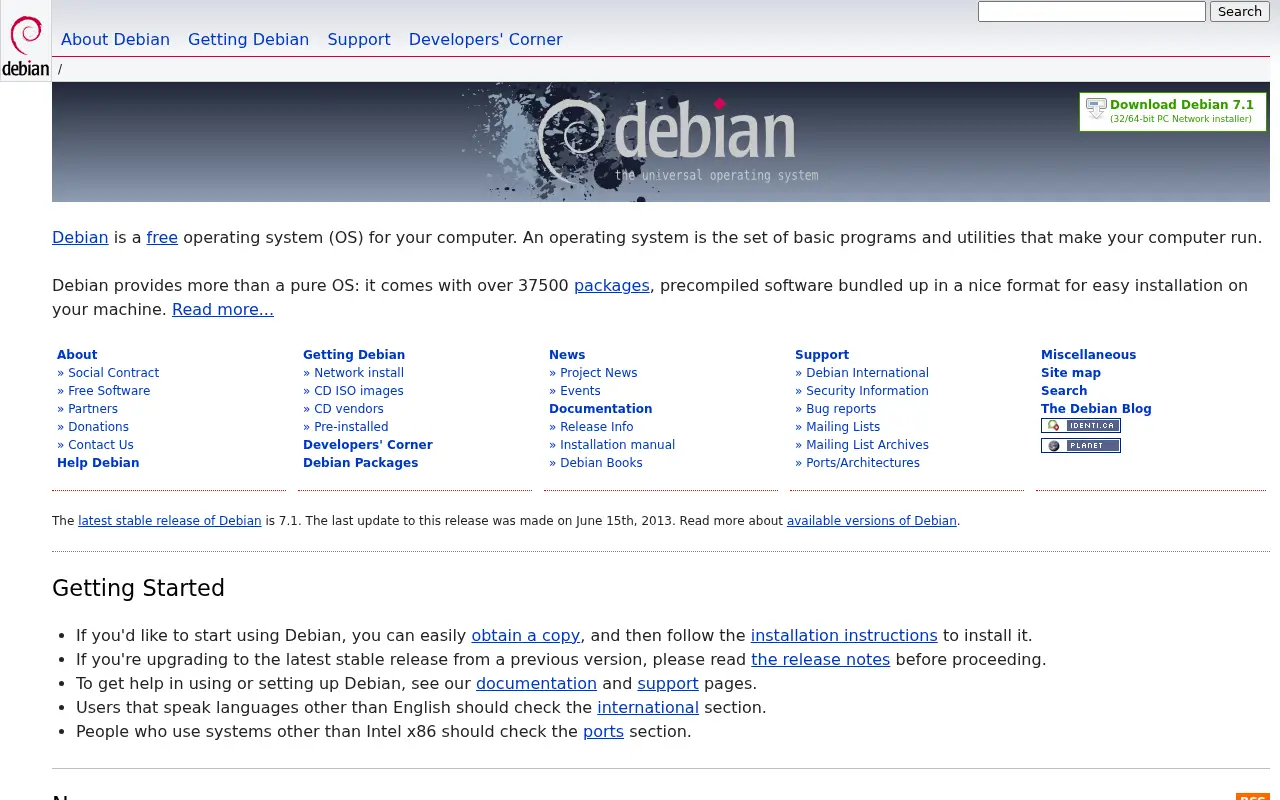Click the Help Debian link
The width and height of the screenshot is (1280, 800).
tap(98, 463)
